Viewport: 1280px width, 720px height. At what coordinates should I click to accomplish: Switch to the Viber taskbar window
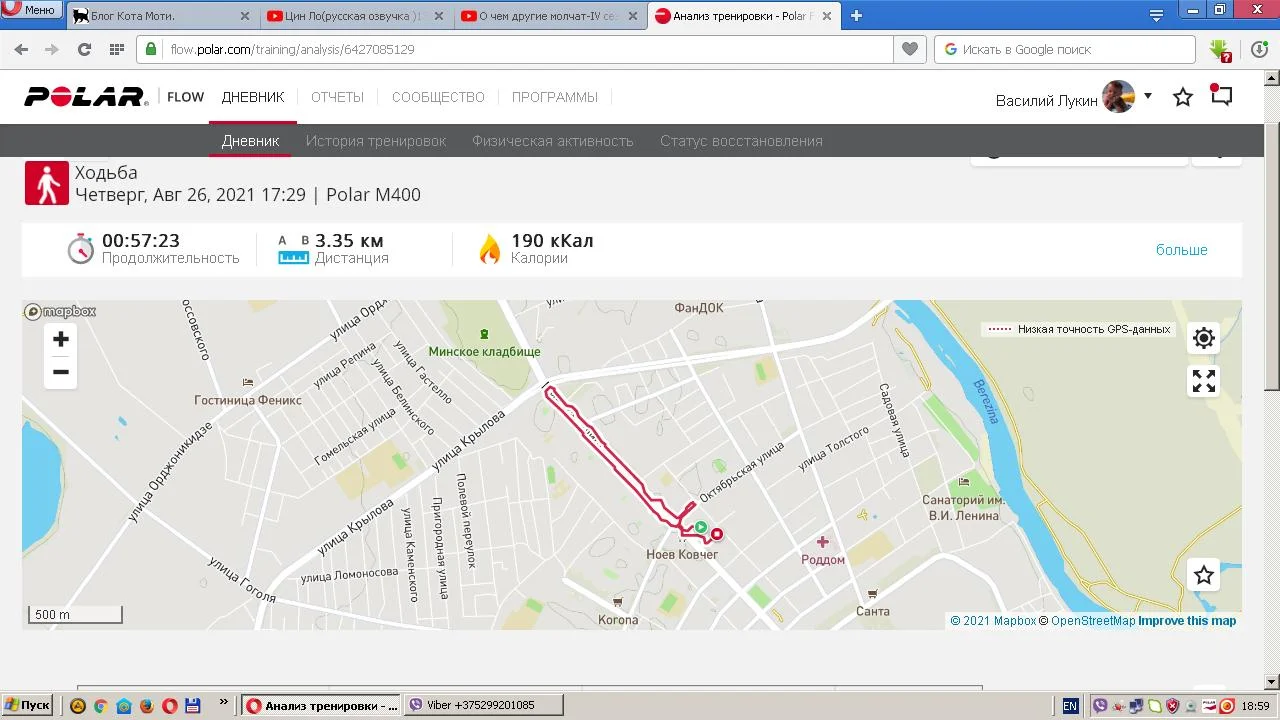[483, 705]
